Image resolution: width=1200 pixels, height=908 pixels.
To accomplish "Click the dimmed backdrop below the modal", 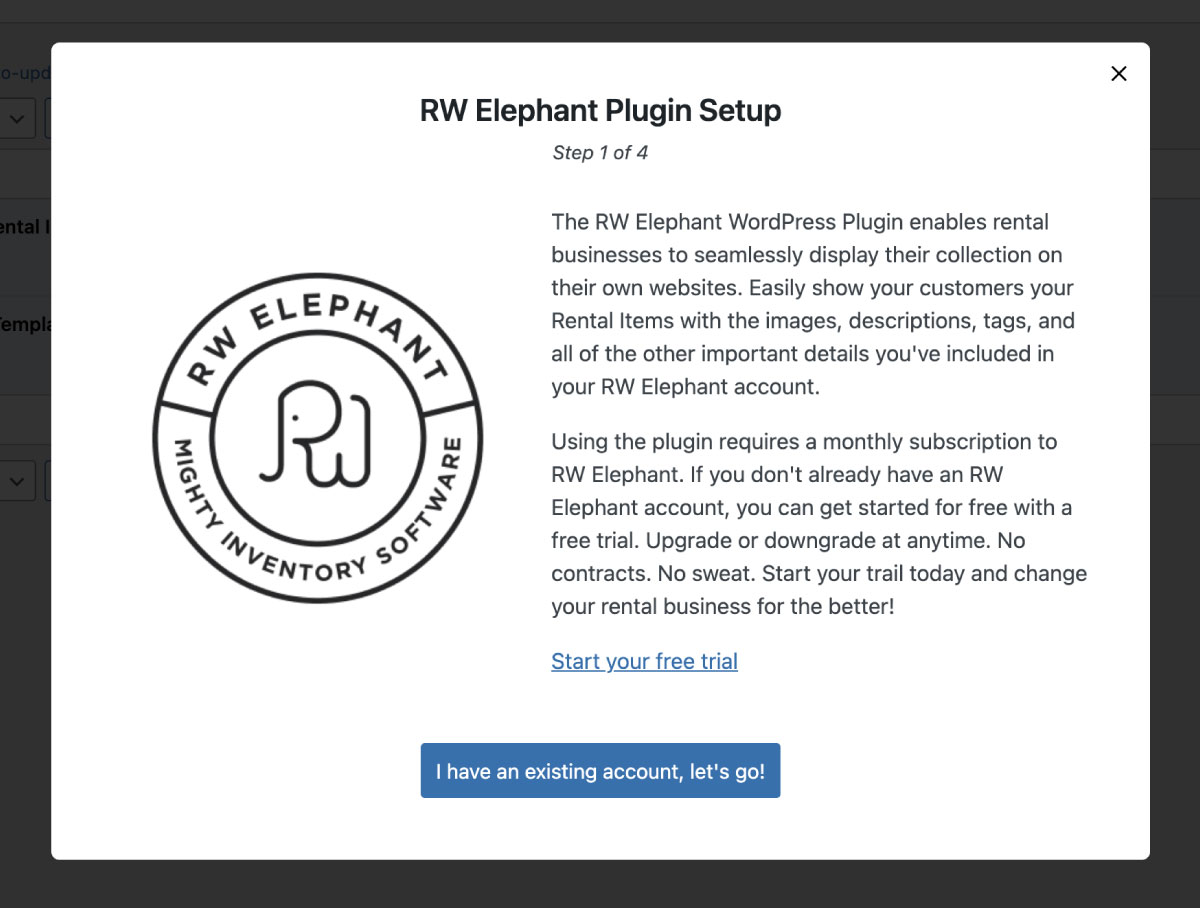I will tap(600, 884).
